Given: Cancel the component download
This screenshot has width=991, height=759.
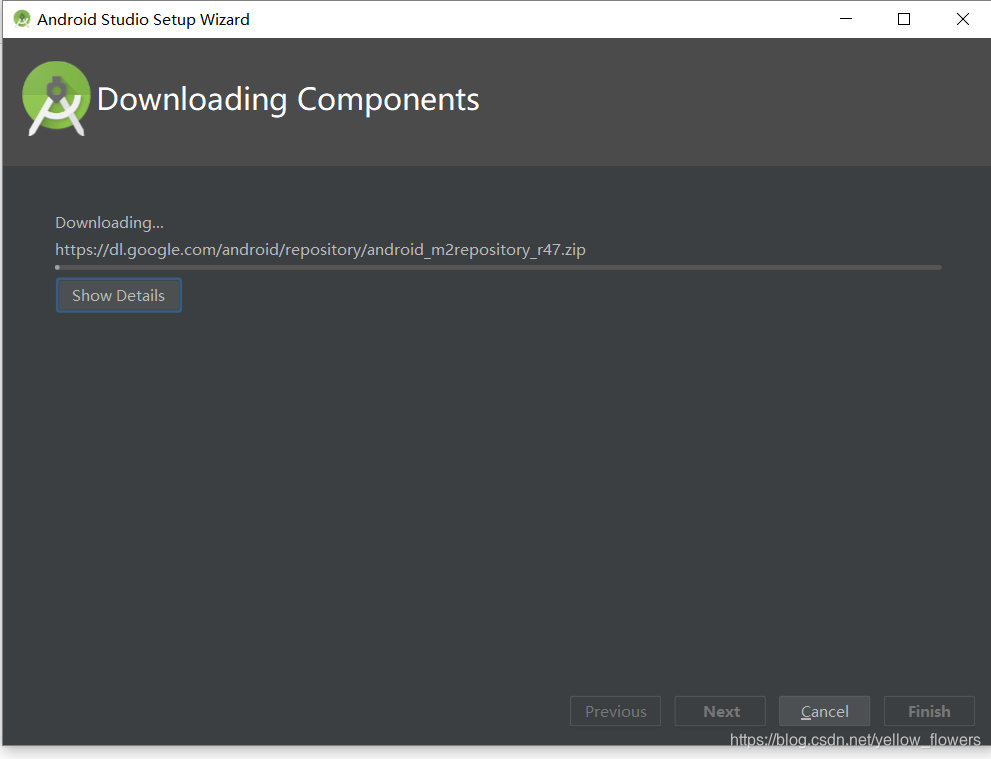Looking at the screenshot, I should [824, 711].
